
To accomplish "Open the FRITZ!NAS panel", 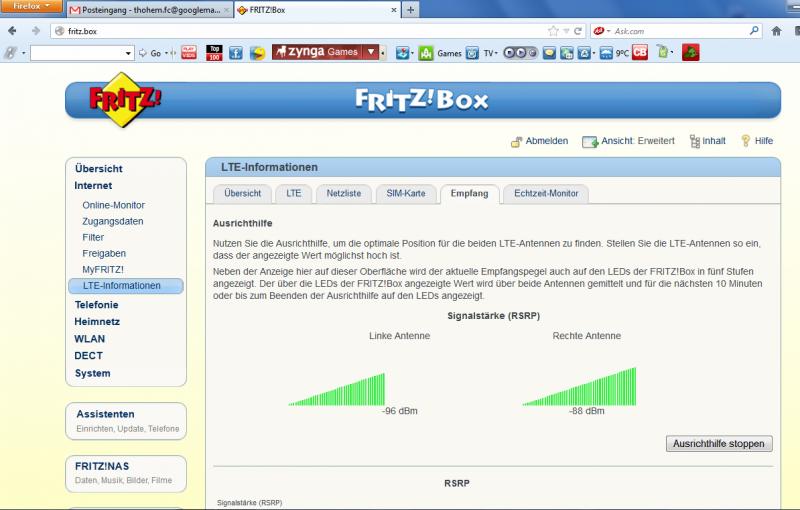I will [x=126, y=474].
